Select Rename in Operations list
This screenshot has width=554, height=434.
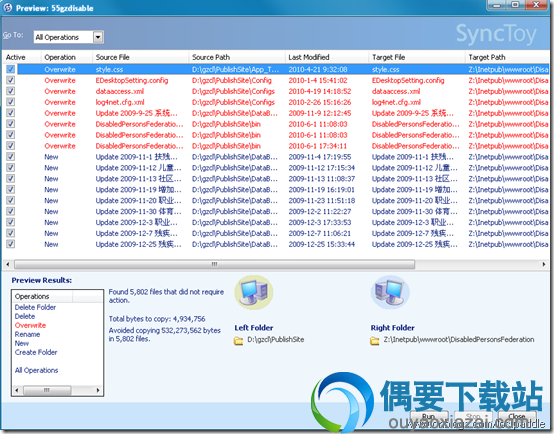tap(27, 334)
